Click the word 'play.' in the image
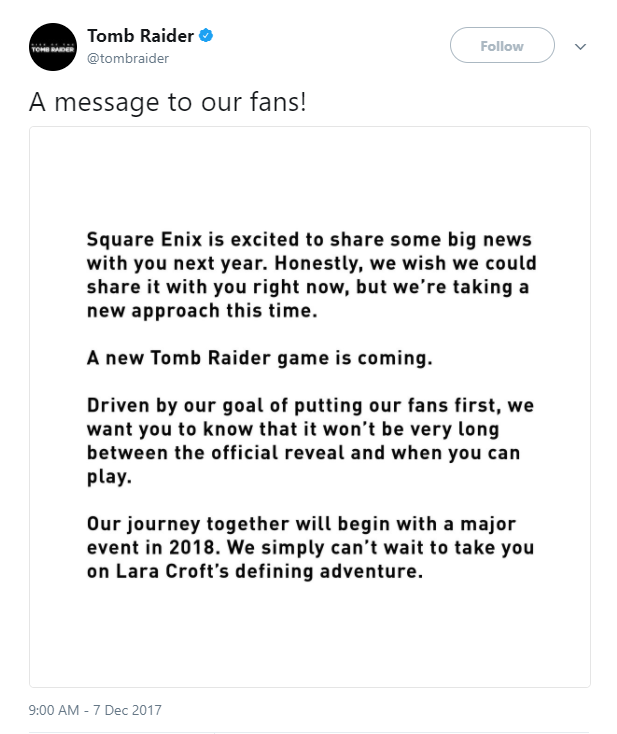 tap(109, 477)
